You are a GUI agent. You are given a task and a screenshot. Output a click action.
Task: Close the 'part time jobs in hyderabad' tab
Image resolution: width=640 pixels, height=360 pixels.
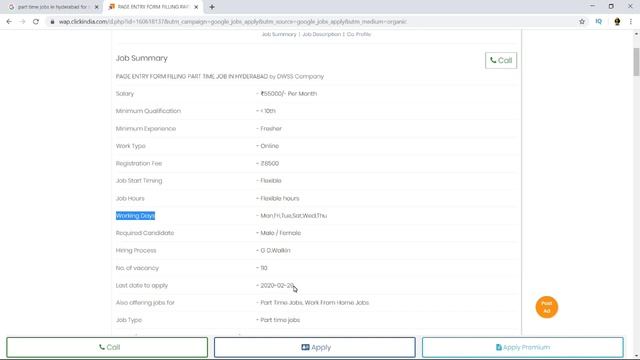(97, 7)
